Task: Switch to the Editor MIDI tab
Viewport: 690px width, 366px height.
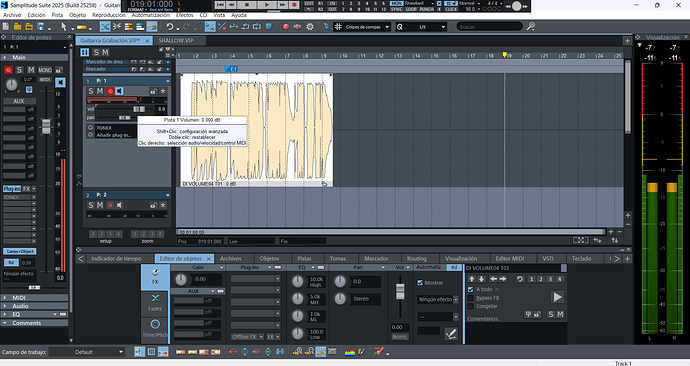Action: coord(509,259)
